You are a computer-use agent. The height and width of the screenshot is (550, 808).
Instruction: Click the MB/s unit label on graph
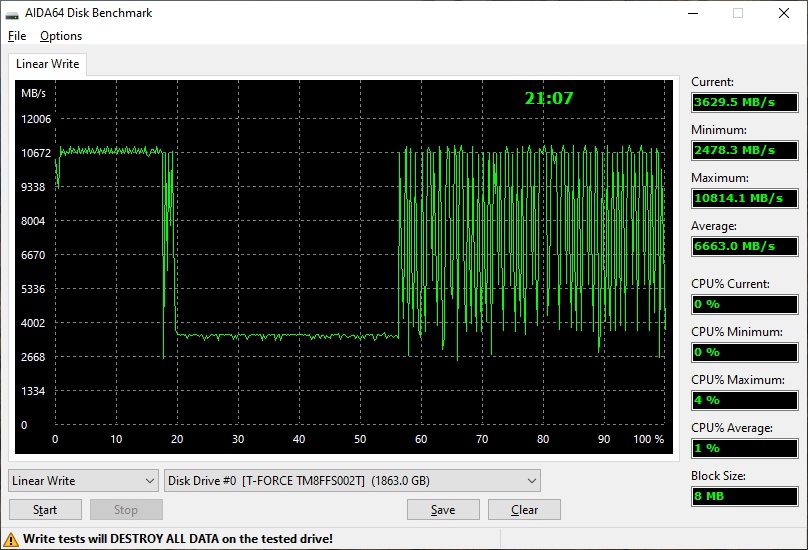pyautogui.click(x=33, y=93)
